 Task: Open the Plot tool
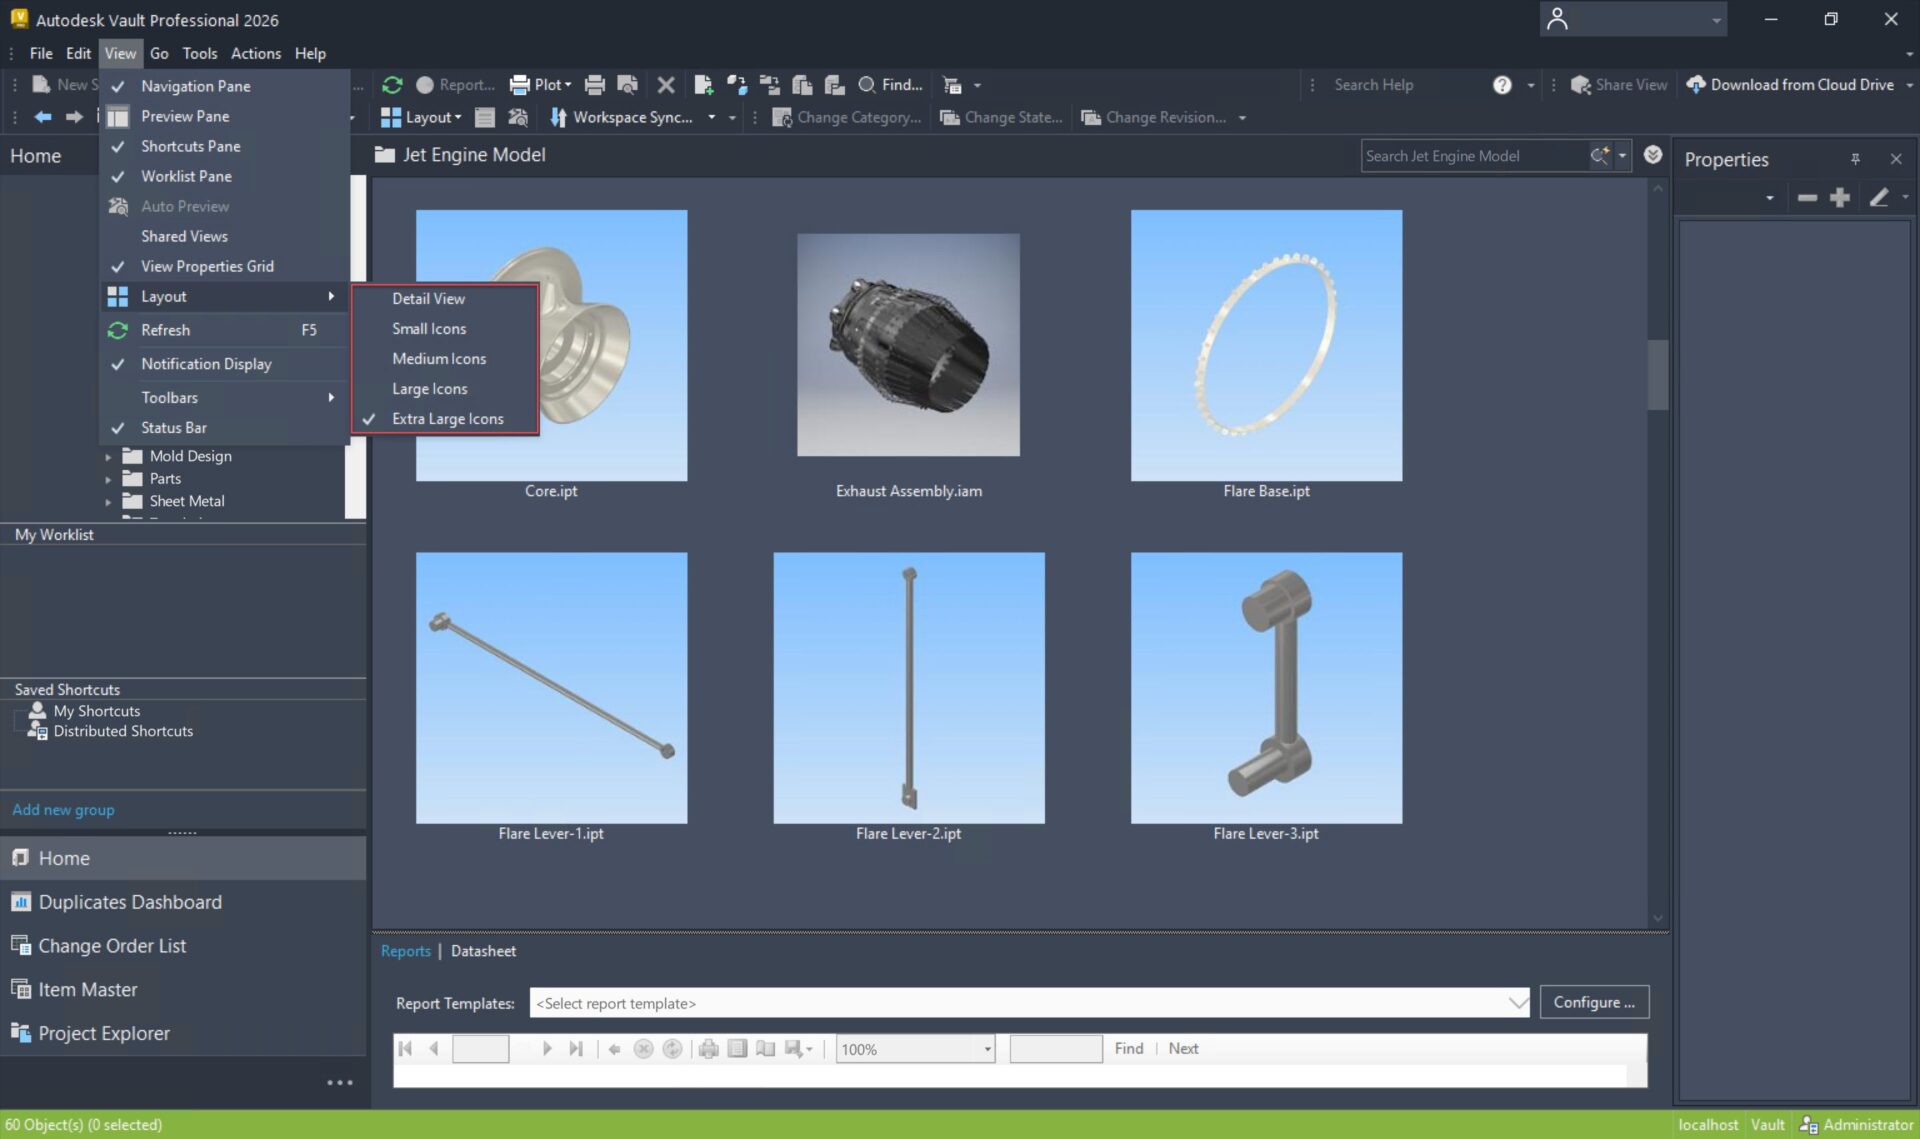(540, 85)
